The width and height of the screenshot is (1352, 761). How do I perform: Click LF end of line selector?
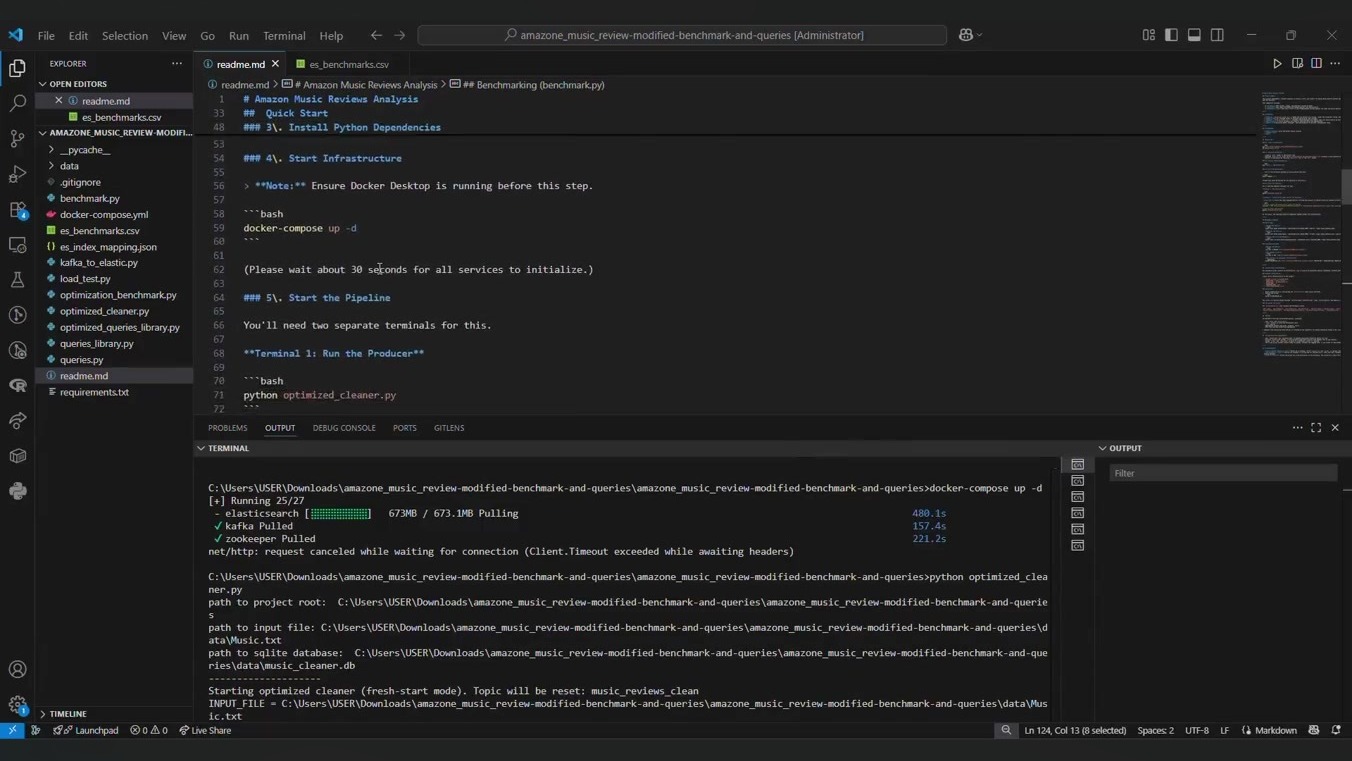(x=1224, y=731)
